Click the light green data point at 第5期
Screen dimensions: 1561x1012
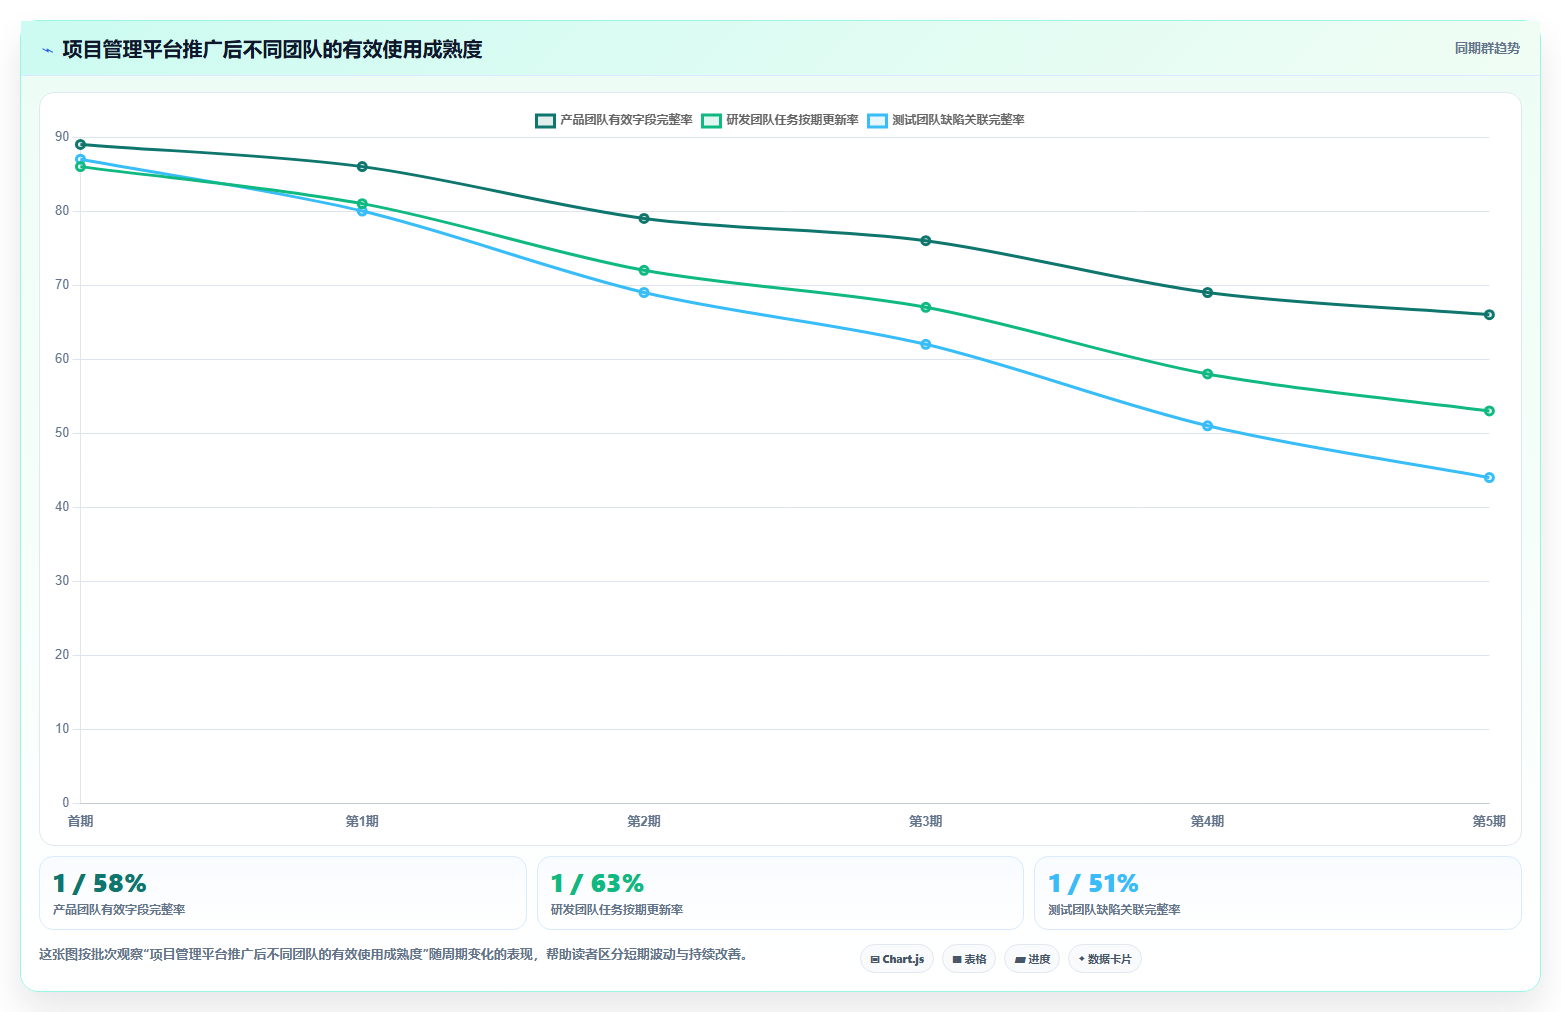pos(1489,411)
